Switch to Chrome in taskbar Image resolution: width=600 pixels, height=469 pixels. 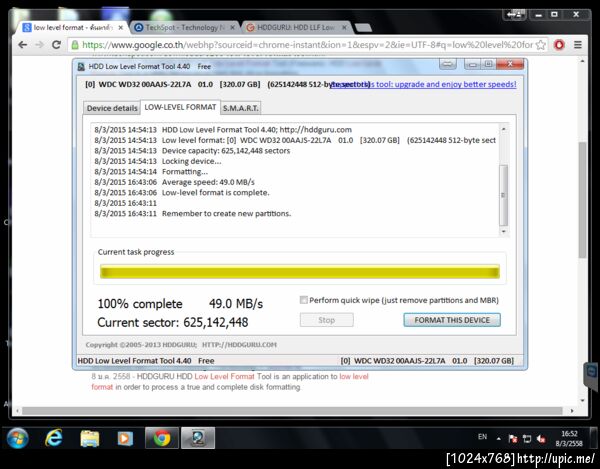pos(162,438)
